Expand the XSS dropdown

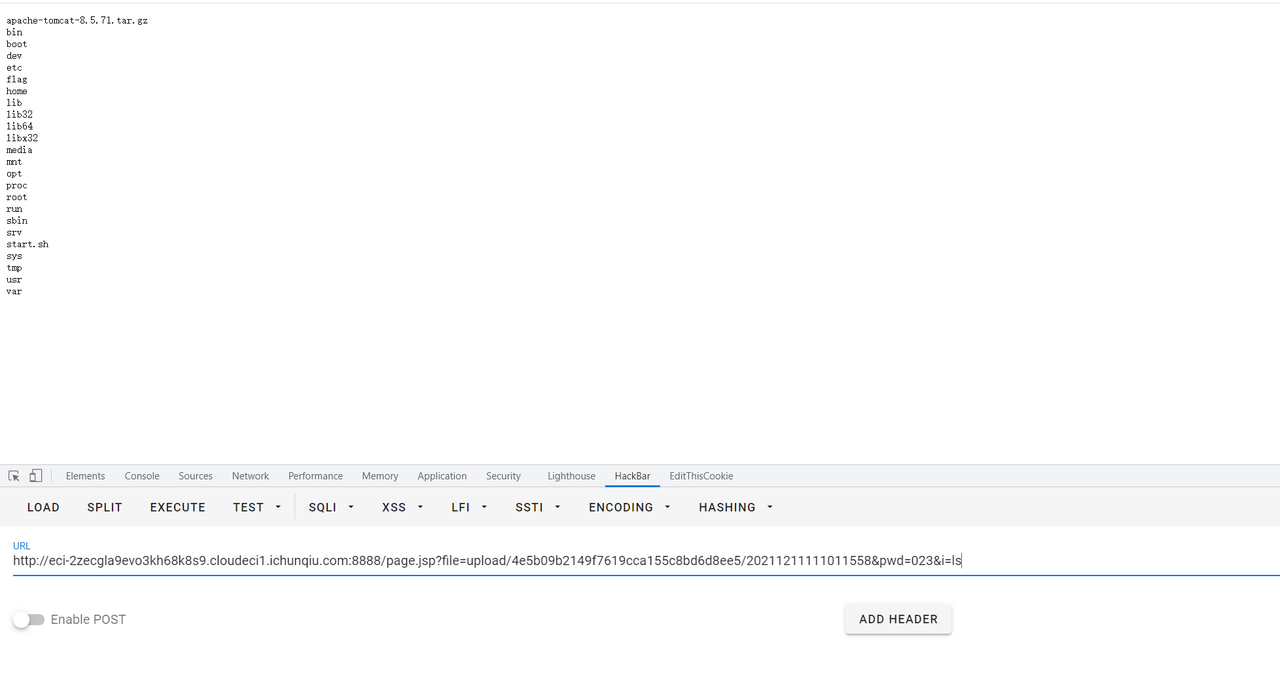tap(403, 507)
